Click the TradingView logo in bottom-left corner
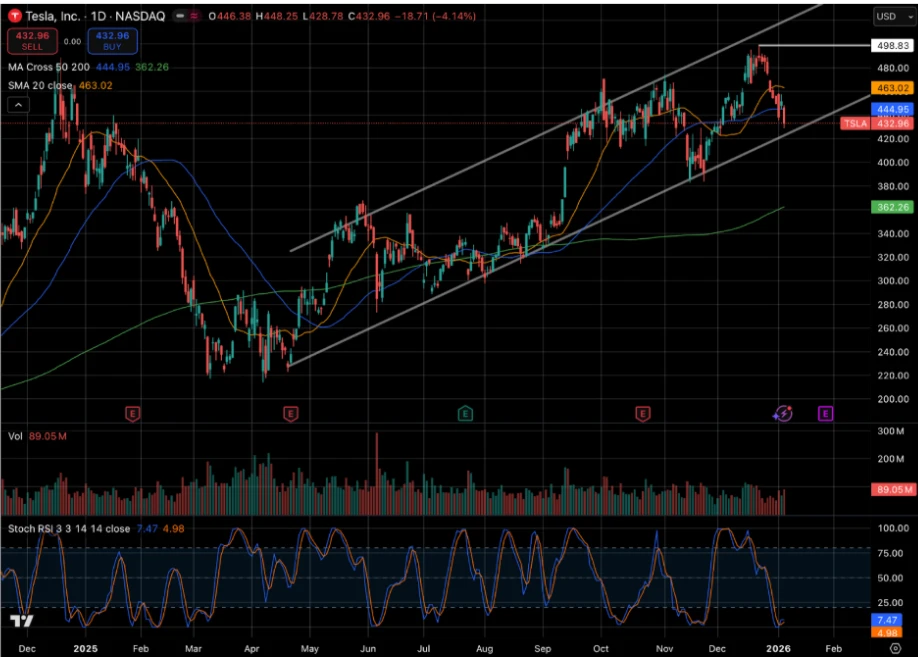 click(20, 622)
